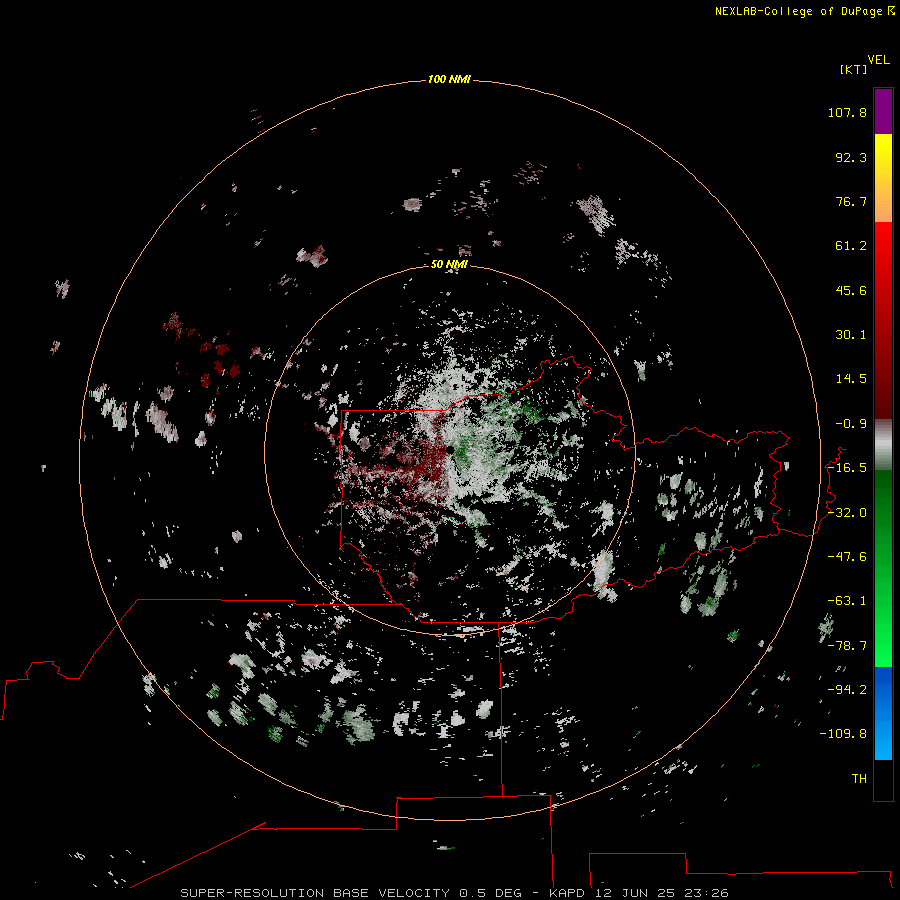Click the -109.8 velocity scale value
Viewport: 900px width, 900px height.
843,734
